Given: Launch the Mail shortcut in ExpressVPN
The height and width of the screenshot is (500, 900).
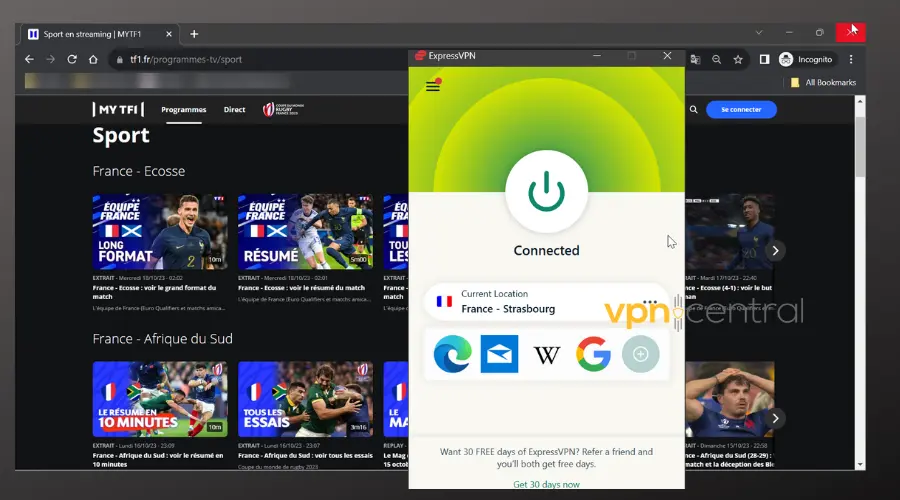Looking at the screenshot, I should 499,354.
